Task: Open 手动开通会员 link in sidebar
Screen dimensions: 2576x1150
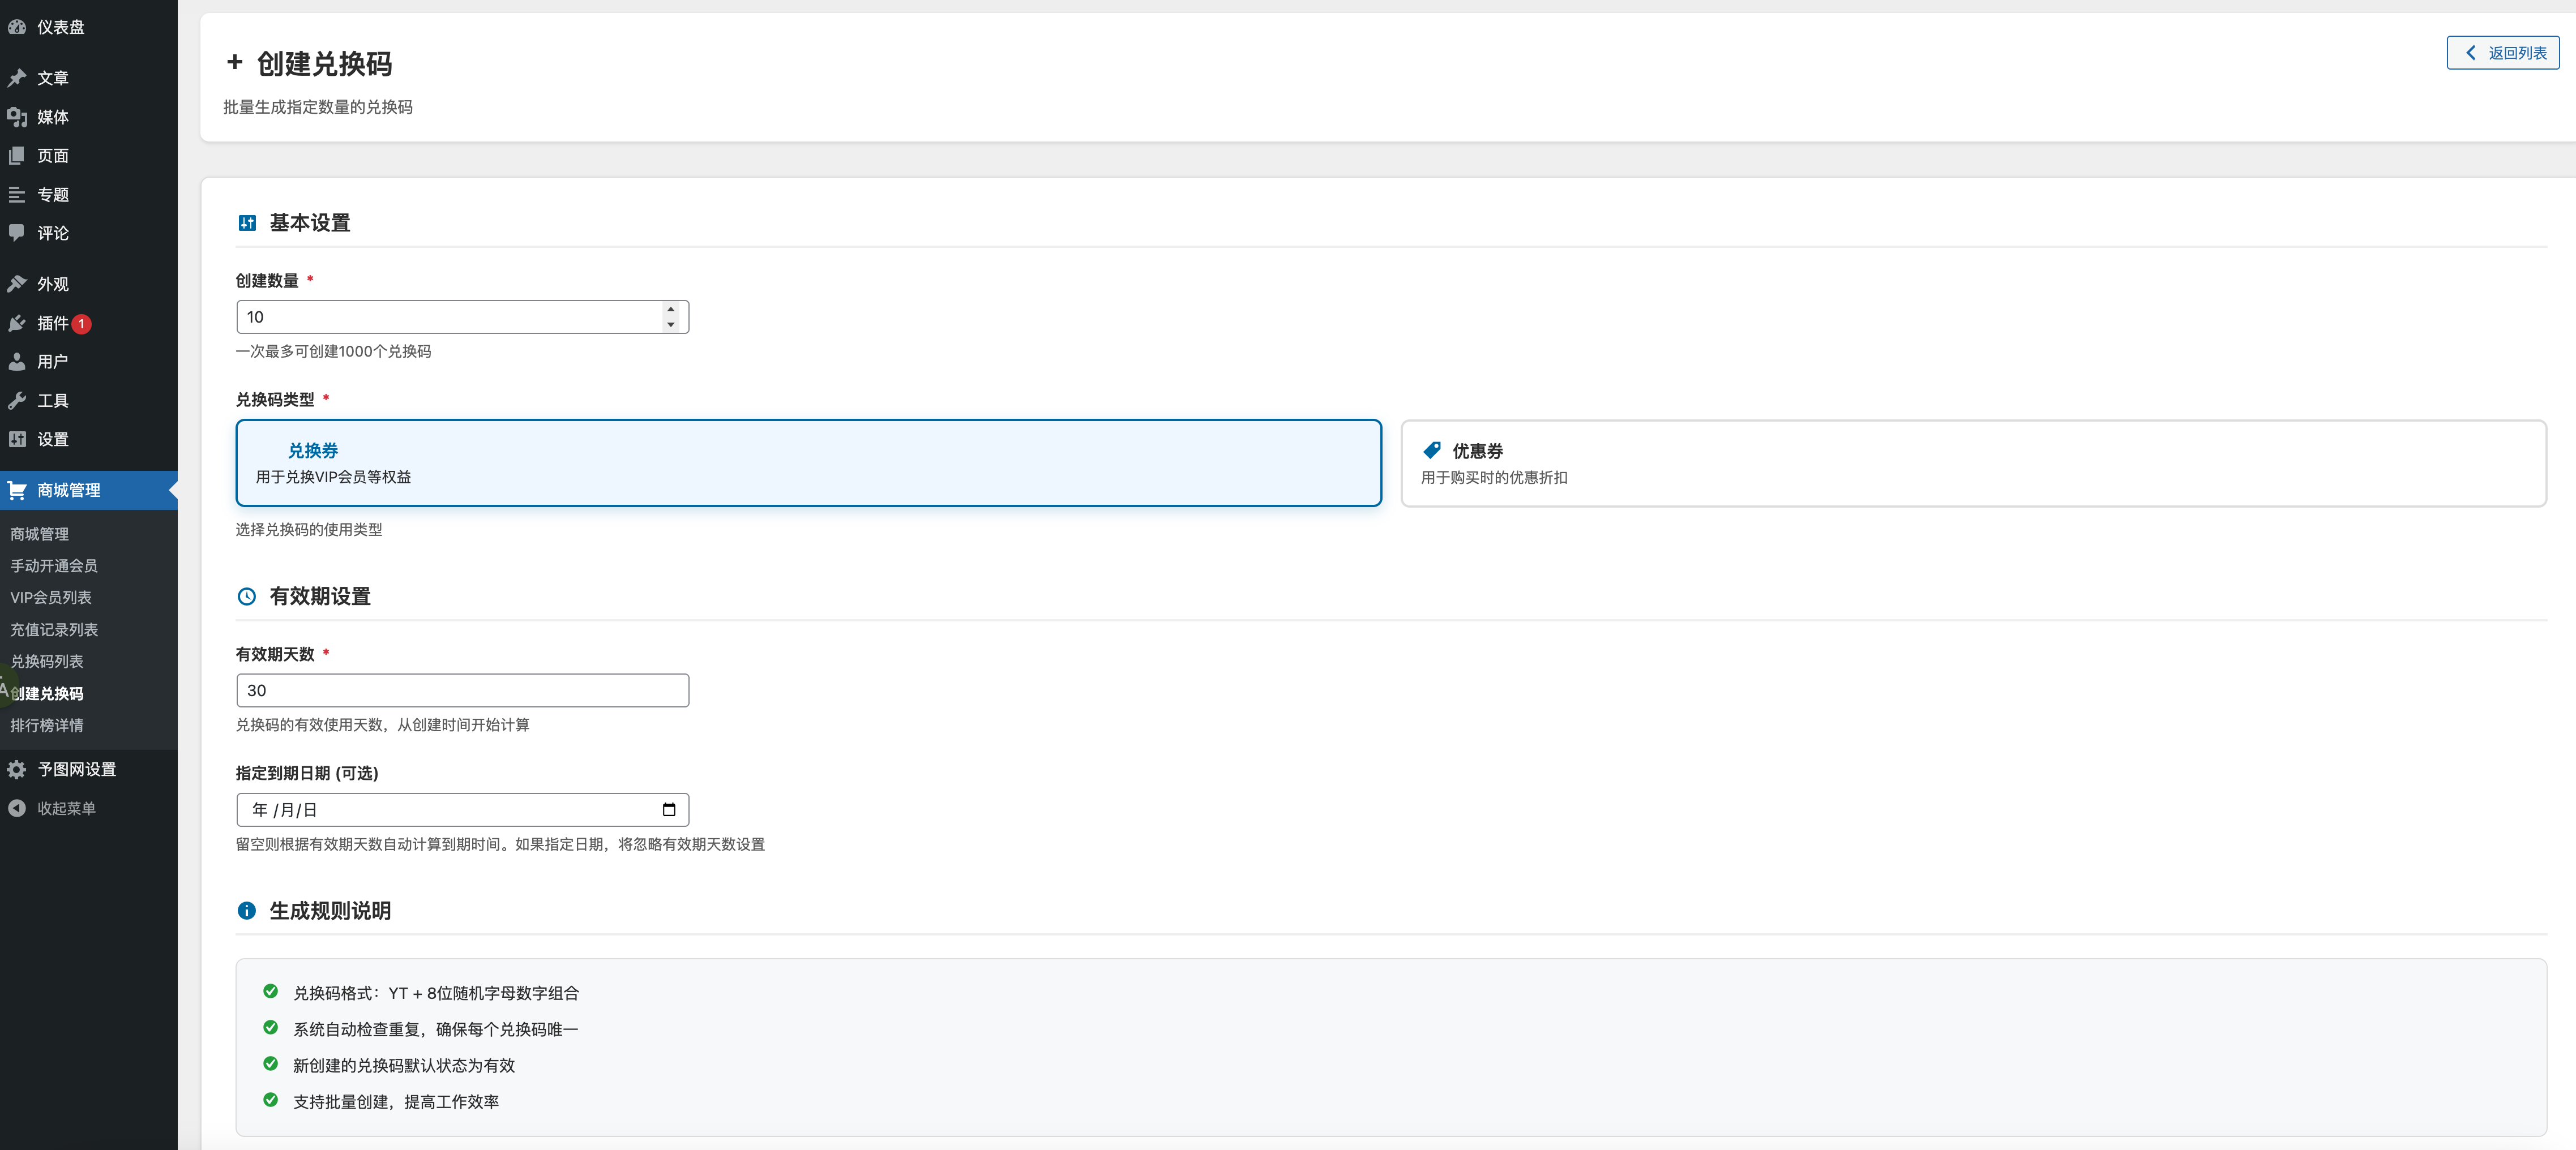Action: [x=54, y=566]
